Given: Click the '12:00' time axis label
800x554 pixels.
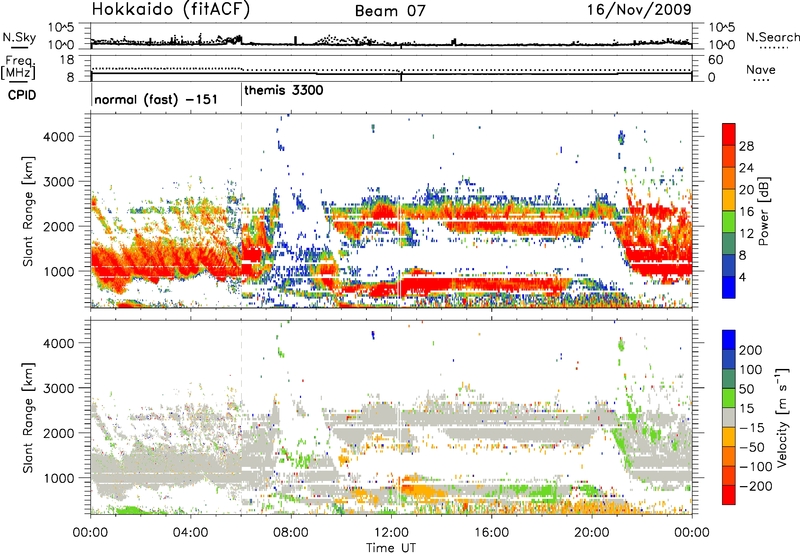Looking at the screenshot, I should pos(391,533).
